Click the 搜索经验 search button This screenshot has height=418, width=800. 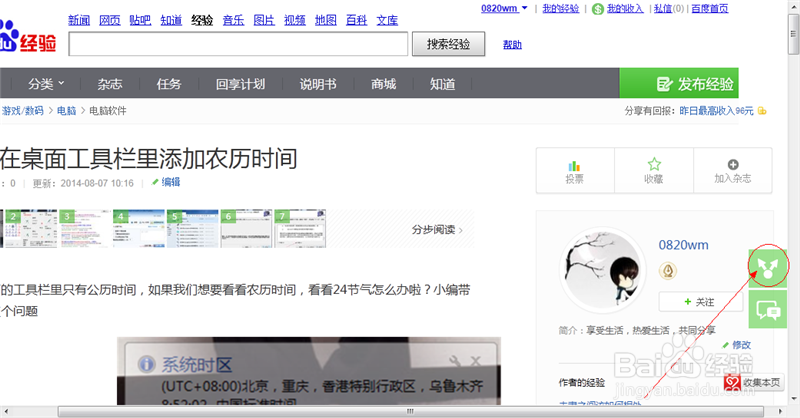[x=448, y=44]
